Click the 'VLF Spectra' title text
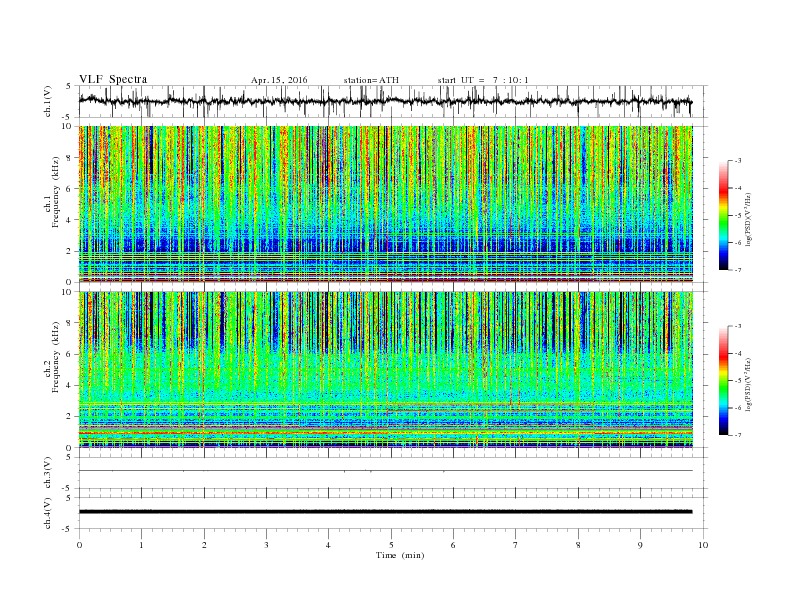The width and height of the screenshot is (792, 612). point(113,79)
